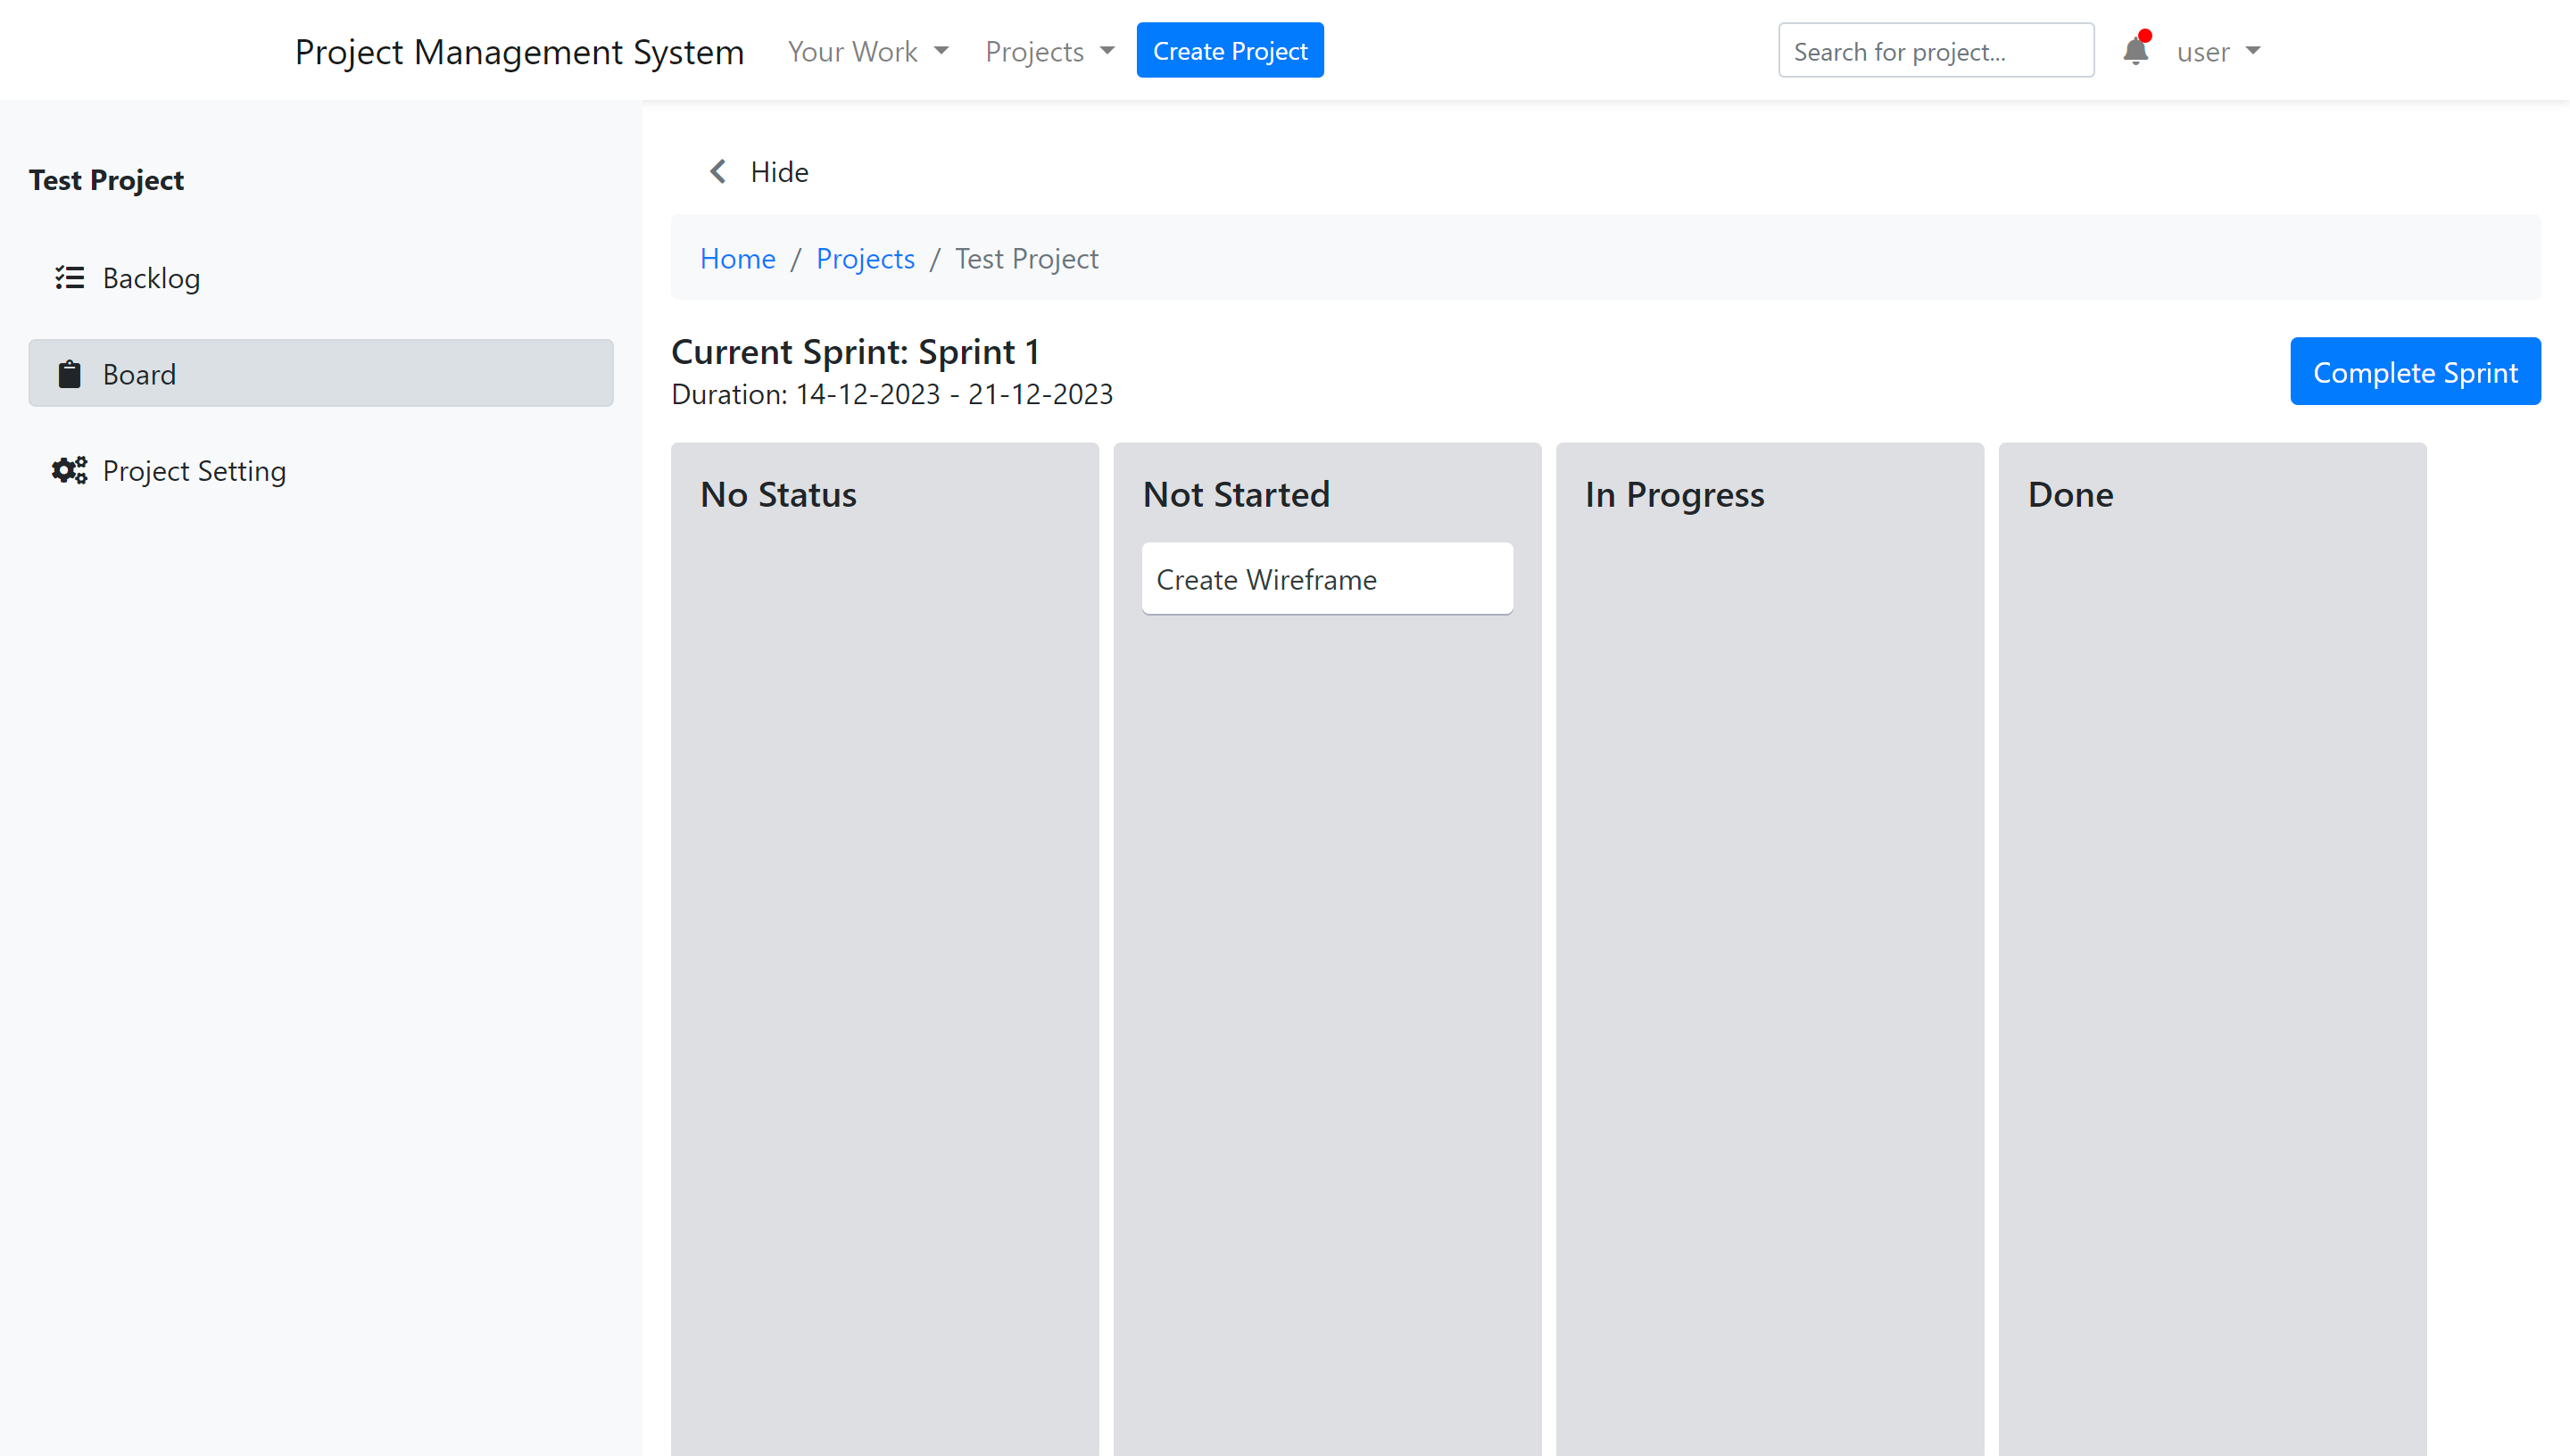Viewport: 2570px width, 1456px height.
Task: Click the Complete Sprint button
Action: point(2415,370)
